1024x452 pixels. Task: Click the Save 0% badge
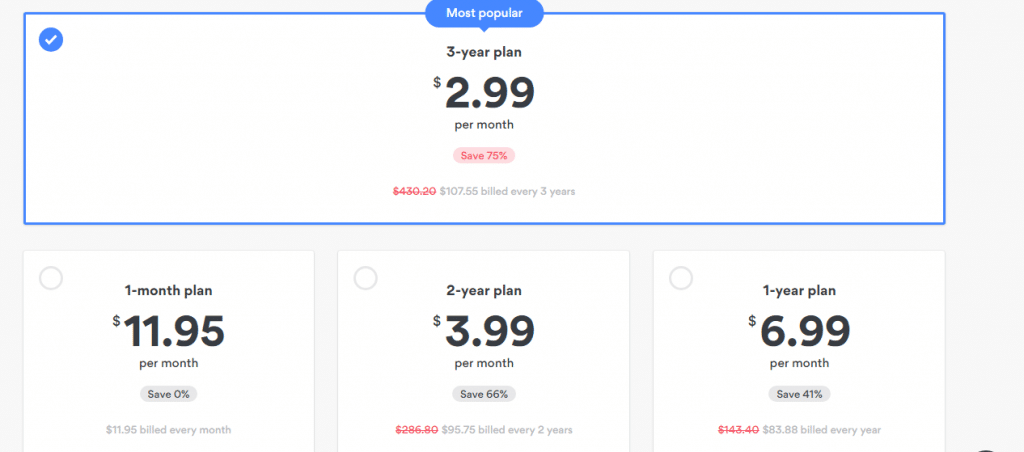pyautogui.click(x=168, y=394)
